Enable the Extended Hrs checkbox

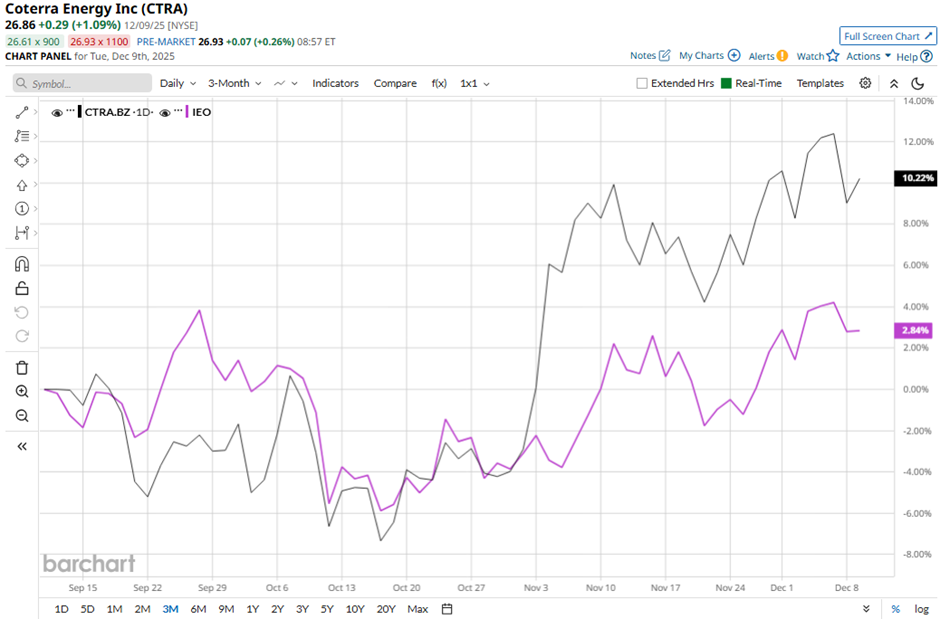(x=641, y=83)
